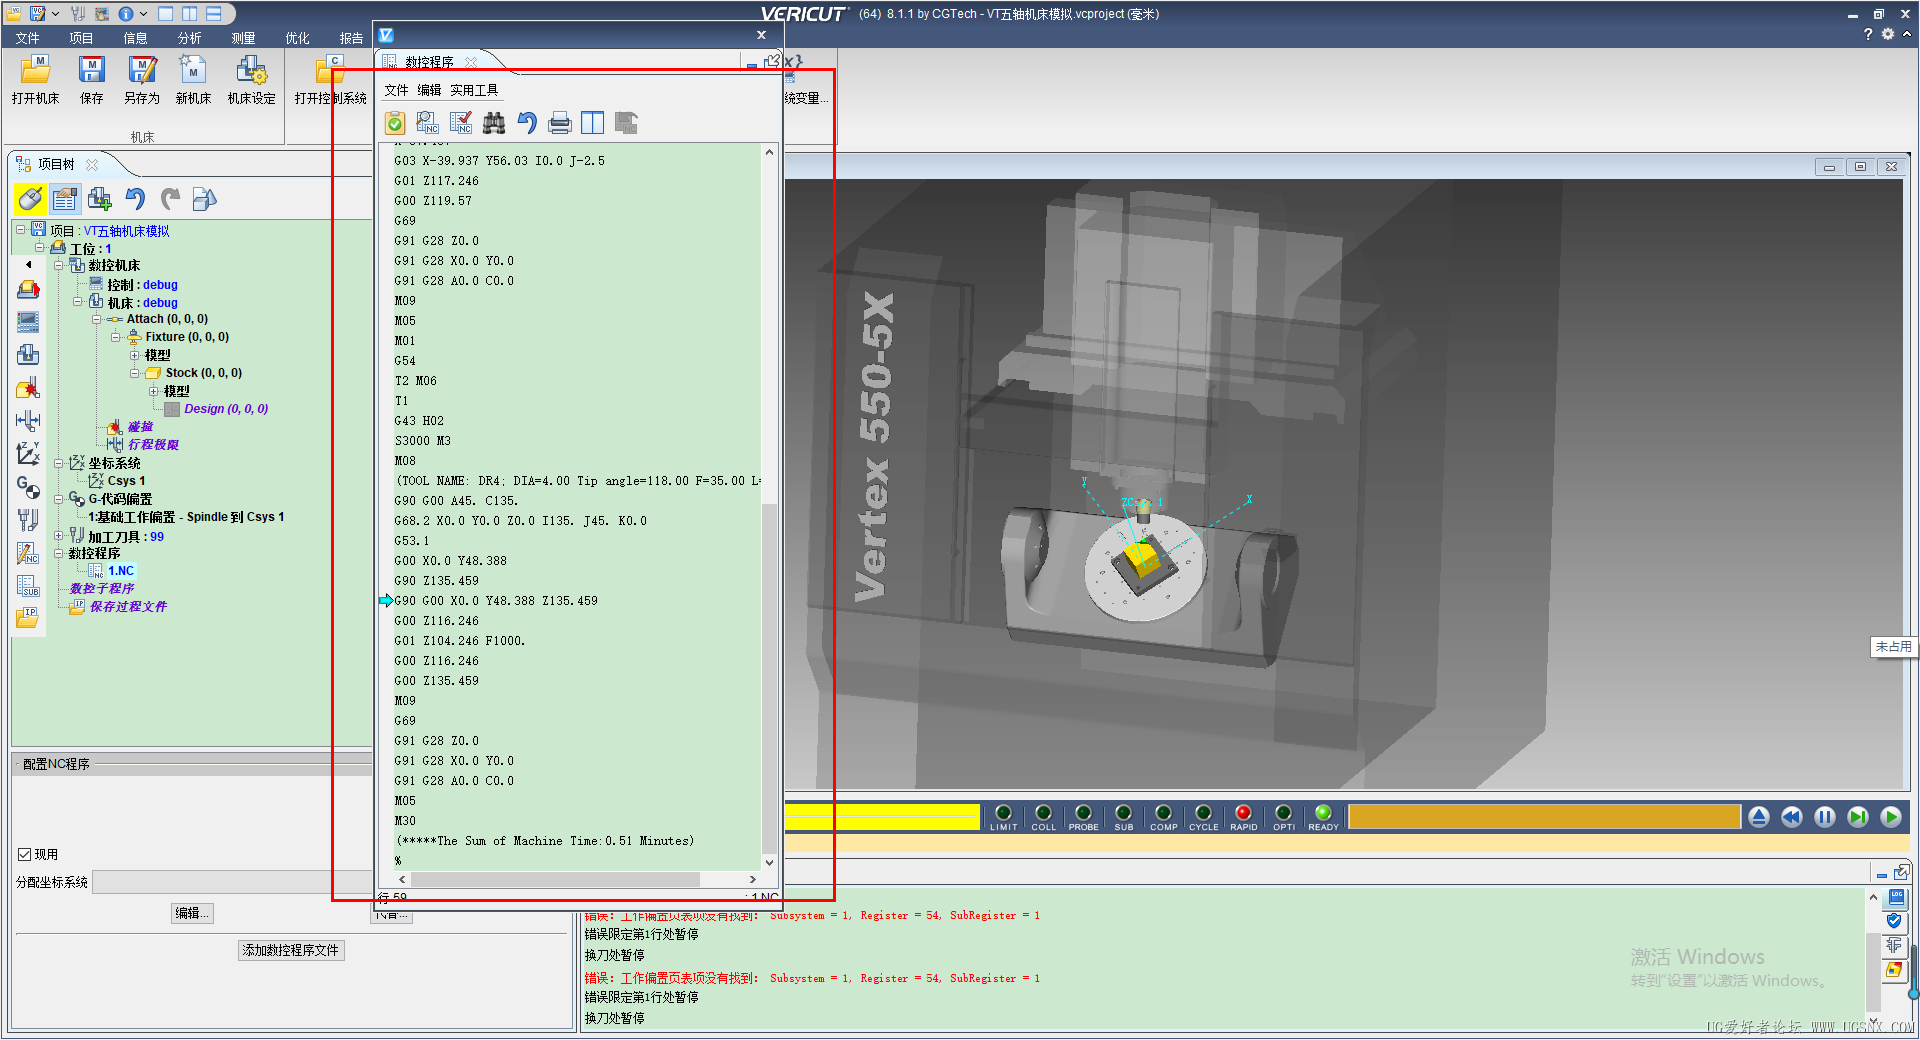Screen dimensions: 1920x1040
Task: Collapse the Stock (0, 0, 0) tree node
Action: point(135,373)
